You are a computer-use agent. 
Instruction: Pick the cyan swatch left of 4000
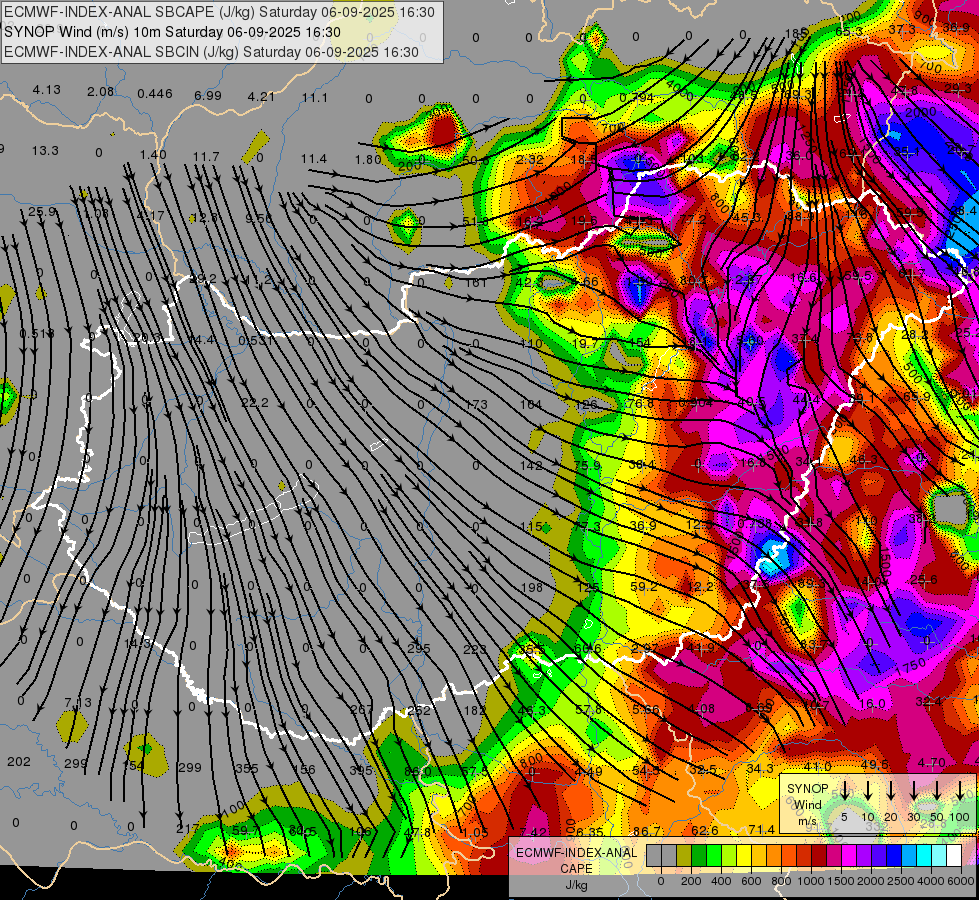pos(923,855)
